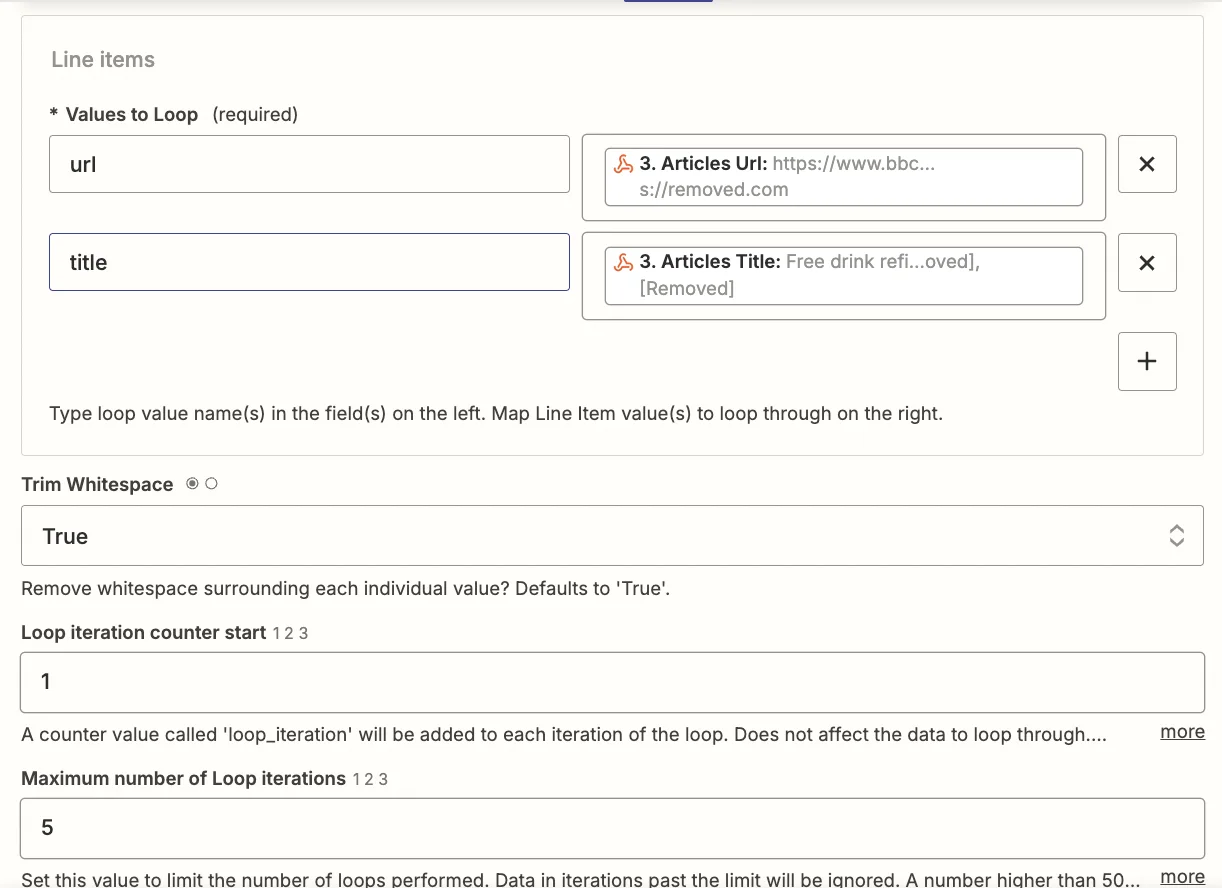Click the Values to Loop label
This screenshot has height=888, width=1222.
[x=131, y=114]
